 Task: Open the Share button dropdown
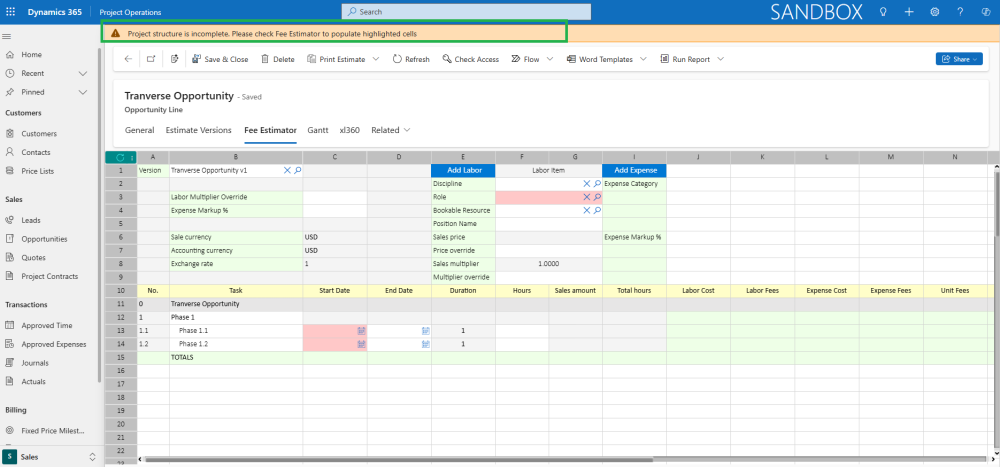[959, 59]
